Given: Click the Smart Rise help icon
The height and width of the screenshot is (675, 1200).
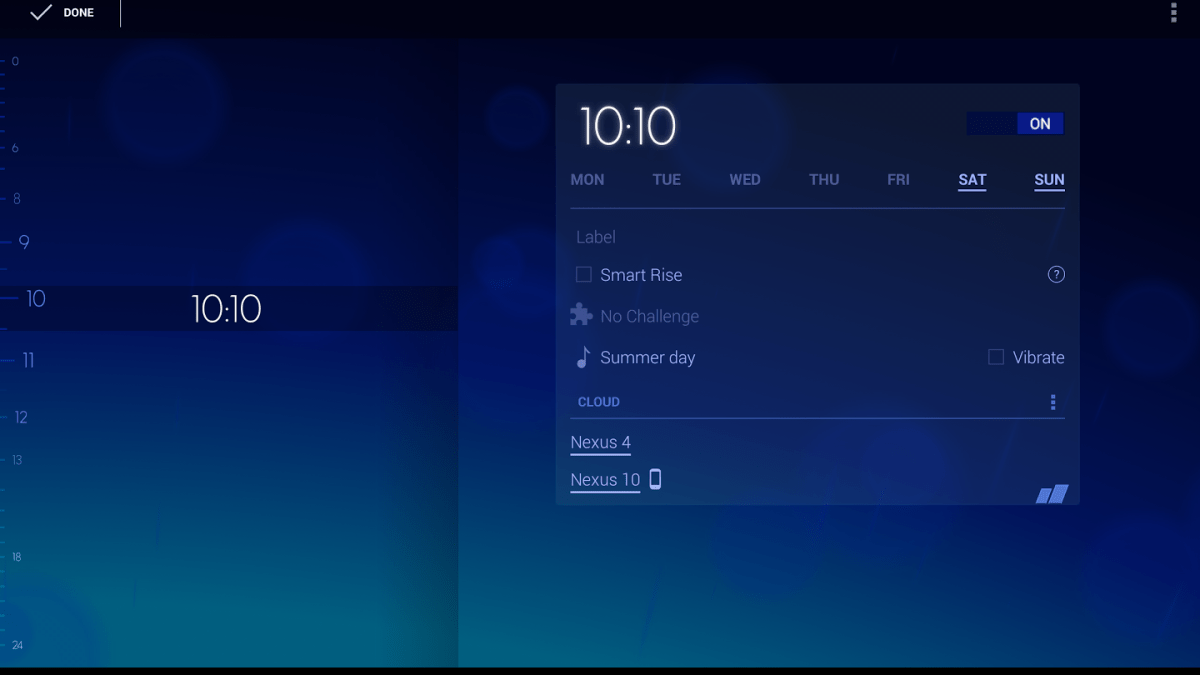Looking at the screenshot, I should (x=1056, y=275).
